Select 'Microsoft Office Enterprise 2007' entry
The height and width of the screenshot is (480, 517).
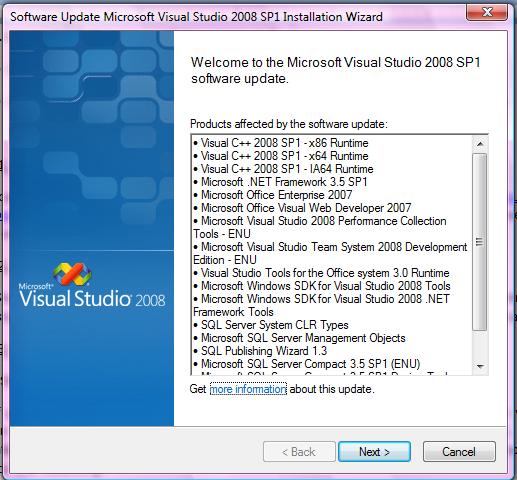pyautogui.click(x=273, y=195)
